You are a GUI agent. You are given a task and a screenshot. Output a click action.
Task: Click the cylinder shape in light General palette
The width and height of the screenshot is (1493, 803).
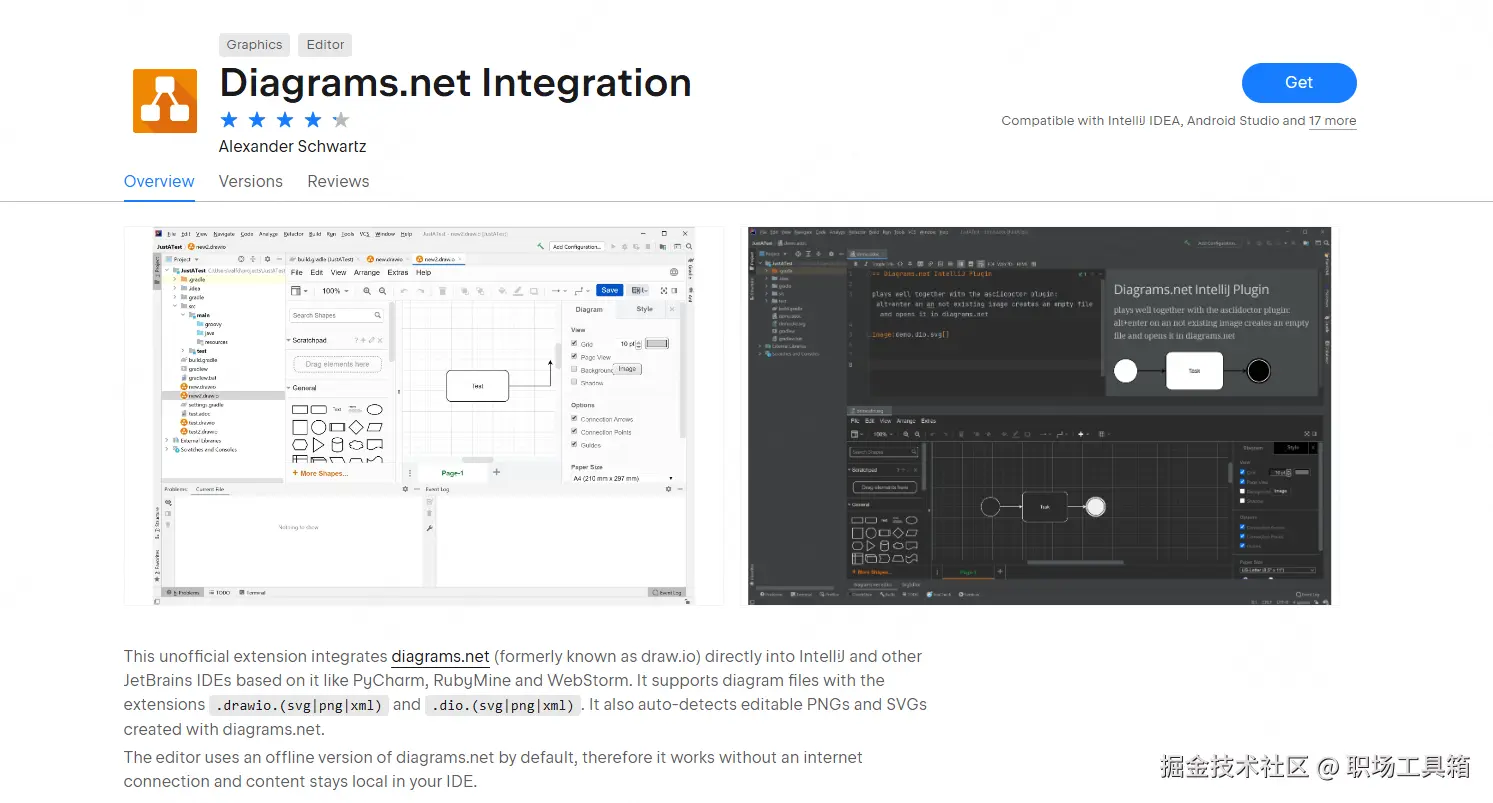[x=337, y=444]
